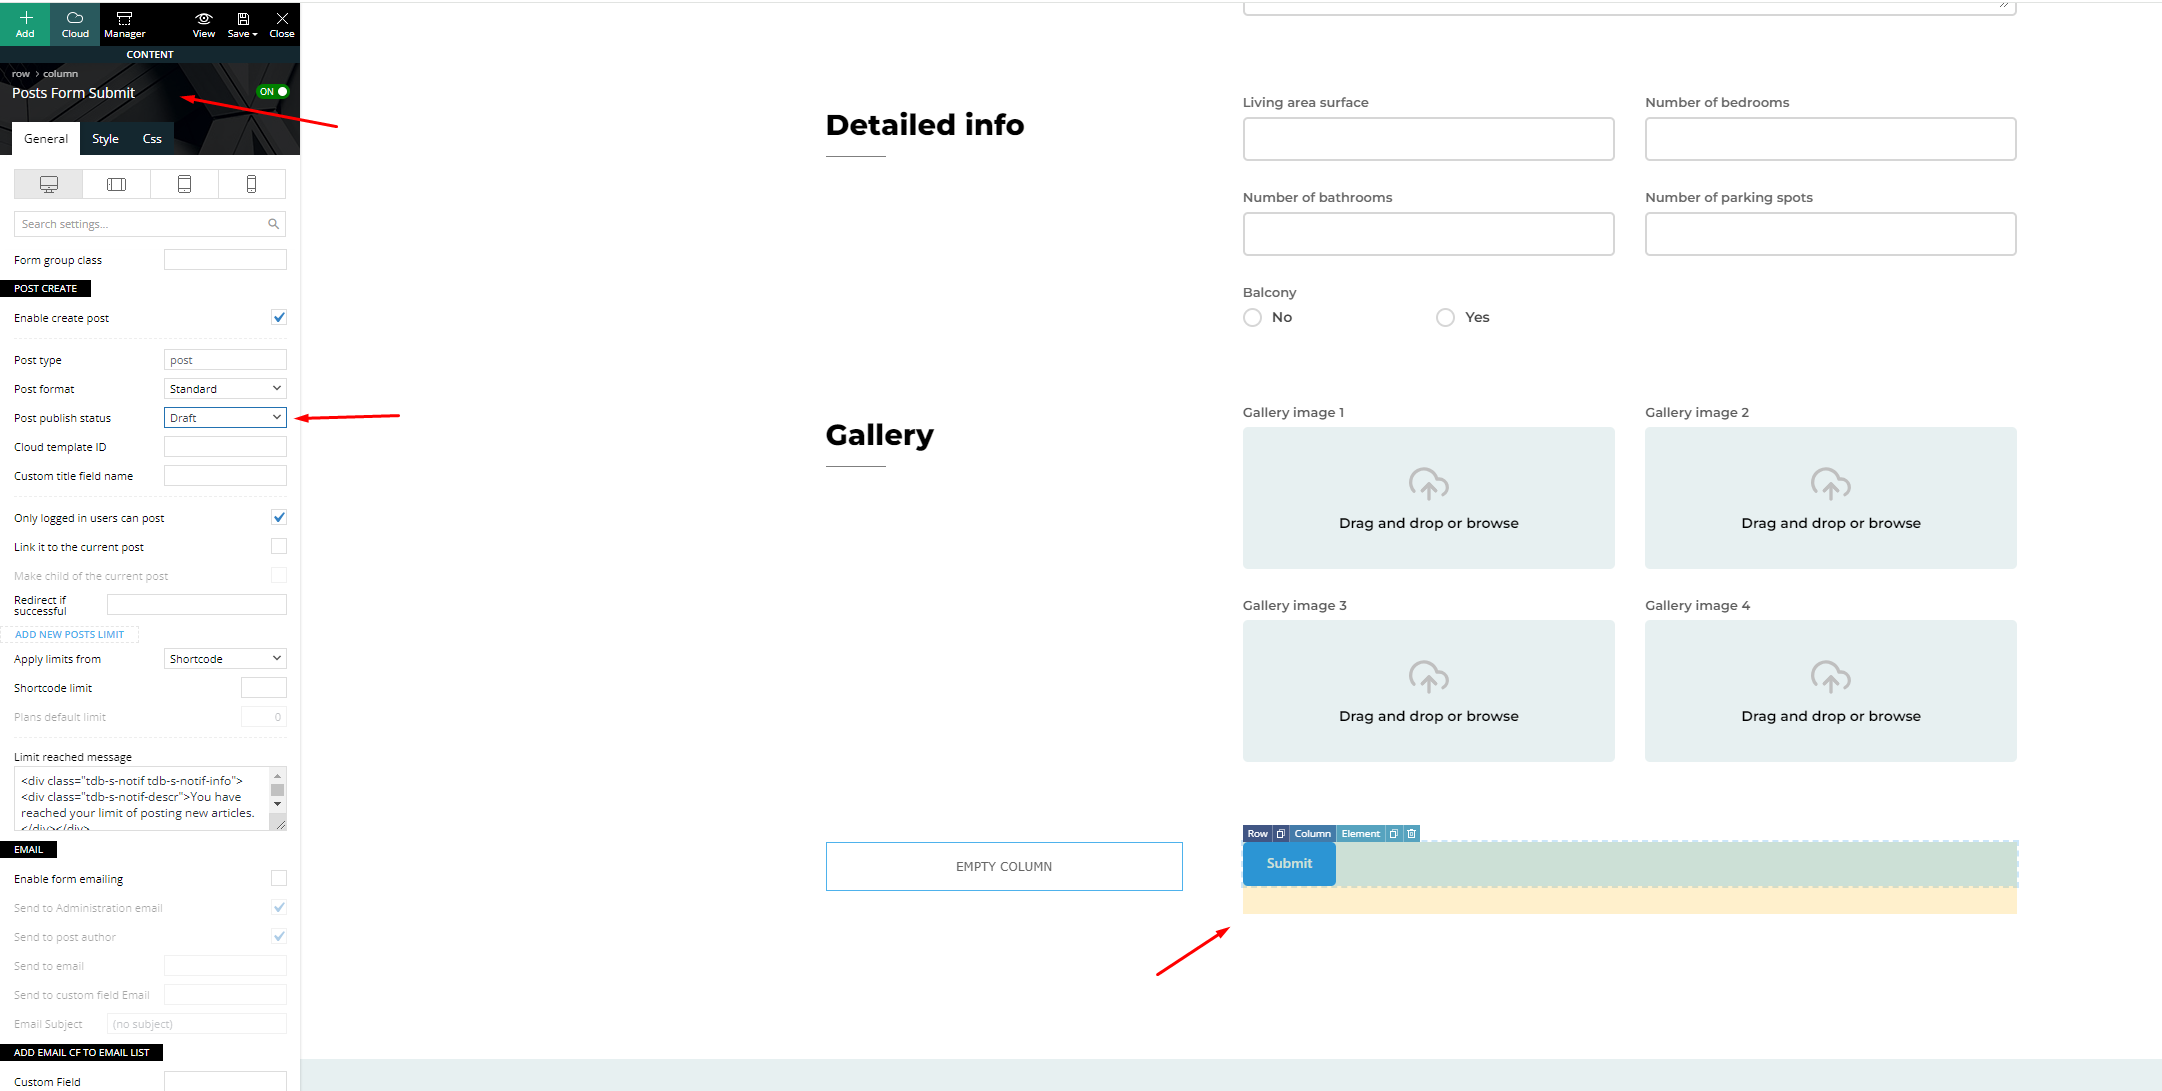Image resolution: width=2162 pixels, height=1091 pixels.
Task: Select tablet portrait viewport icon
Action: 184,184
